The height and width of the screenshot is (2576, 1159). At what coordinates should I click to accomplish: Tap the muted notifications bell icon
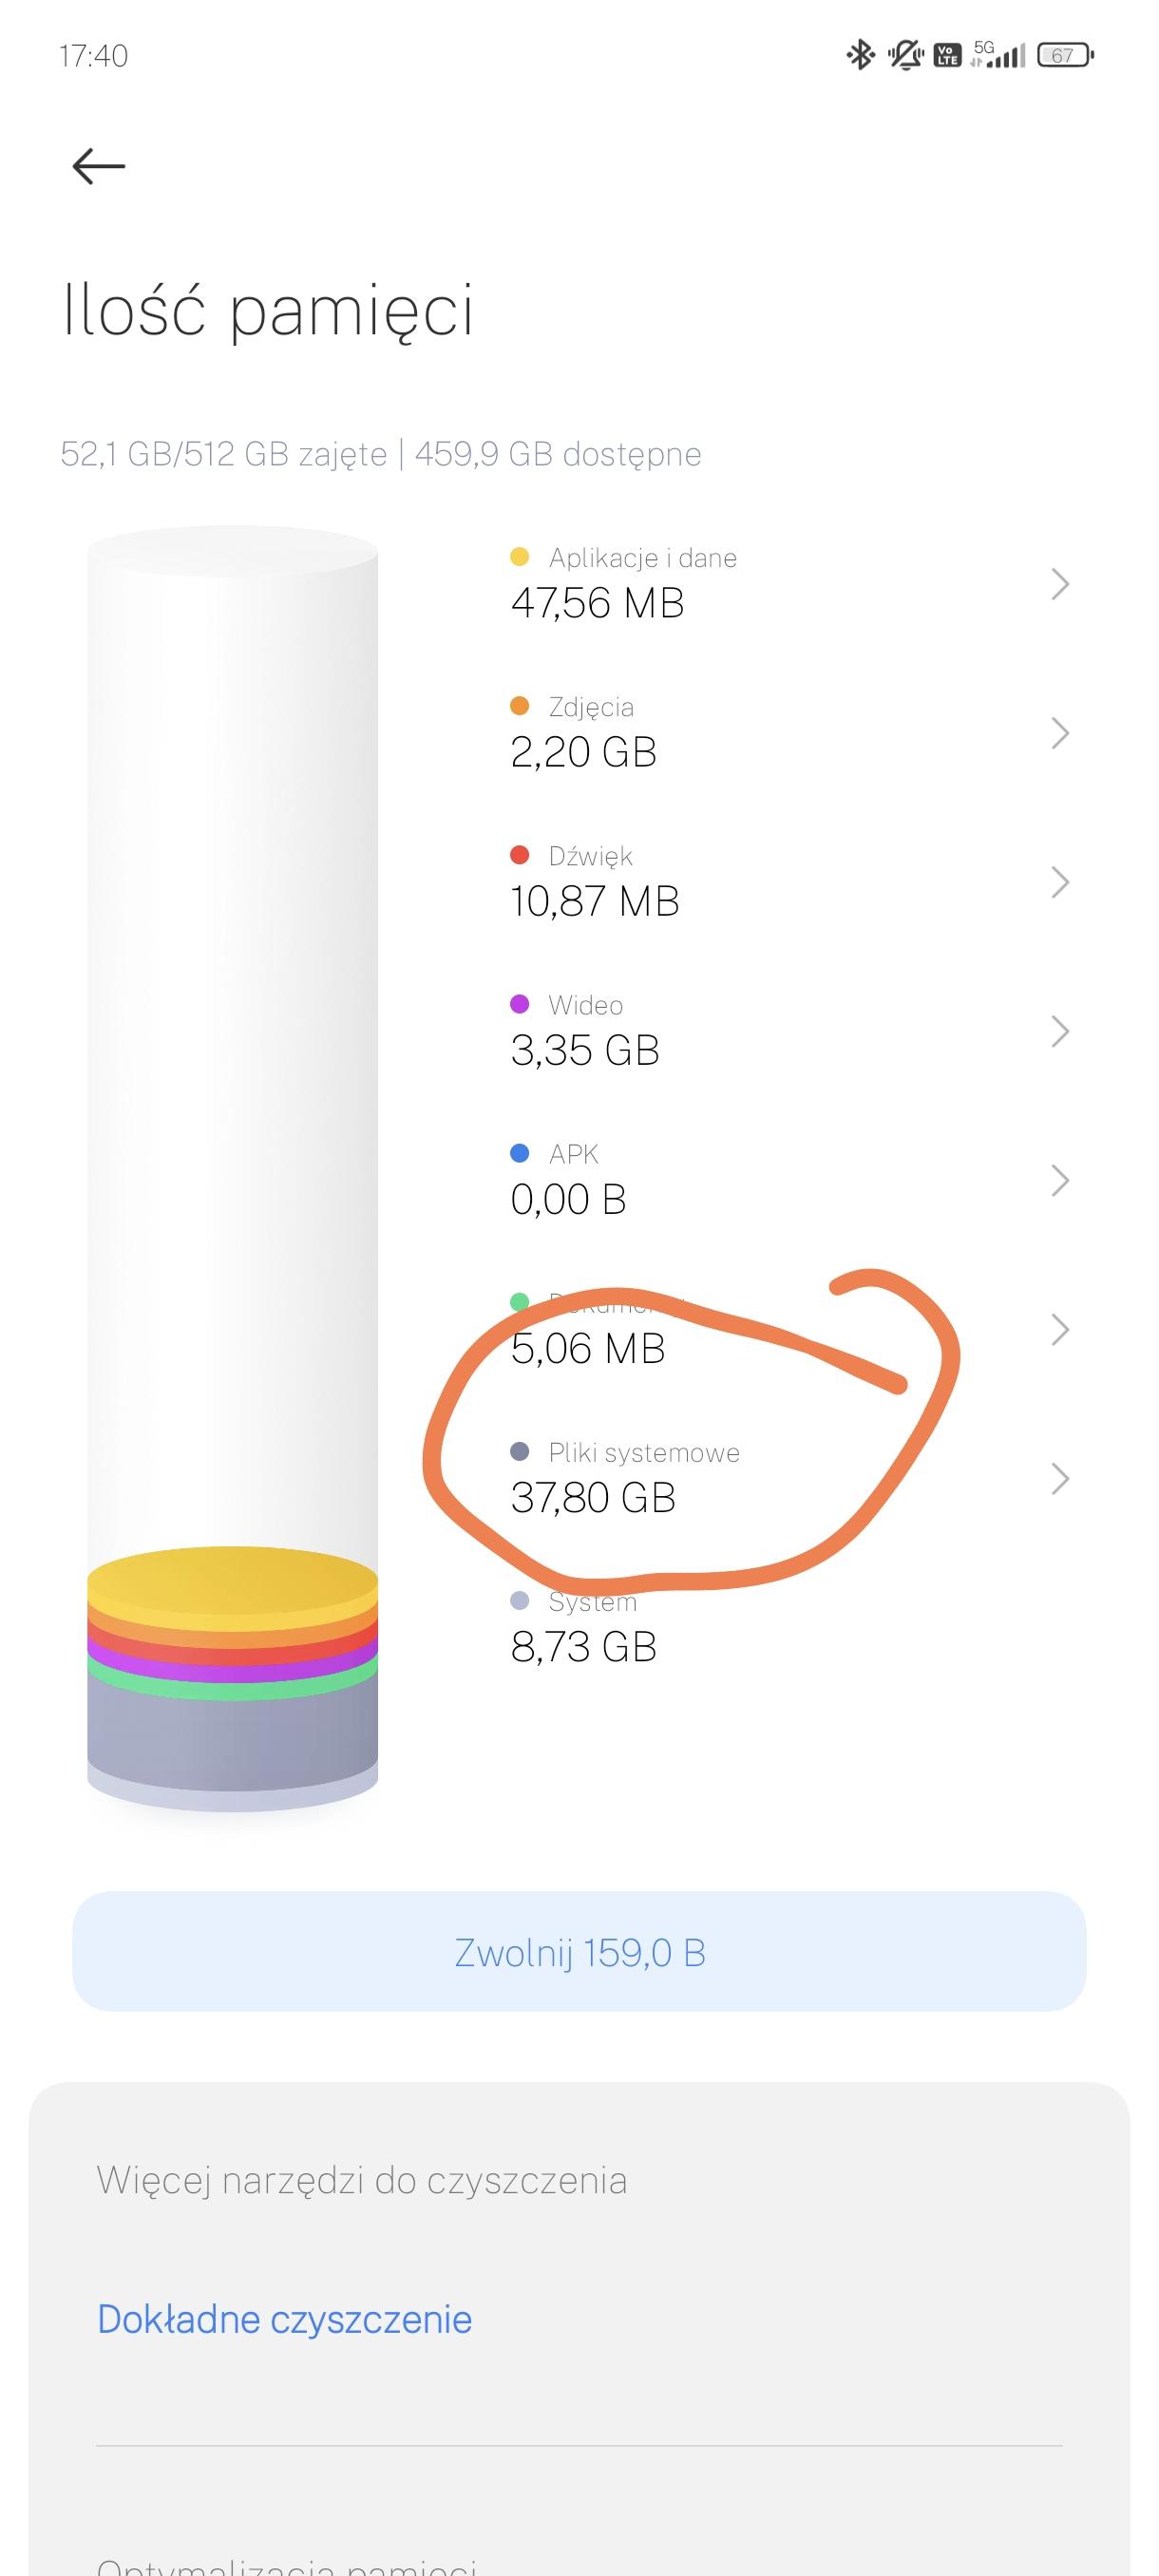click(905, 55)
